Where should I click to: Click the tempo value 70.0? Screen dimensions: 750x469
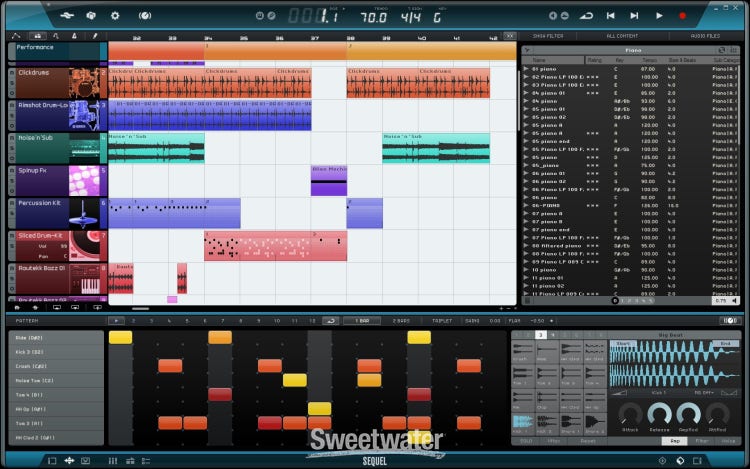(x=374, y=16)
